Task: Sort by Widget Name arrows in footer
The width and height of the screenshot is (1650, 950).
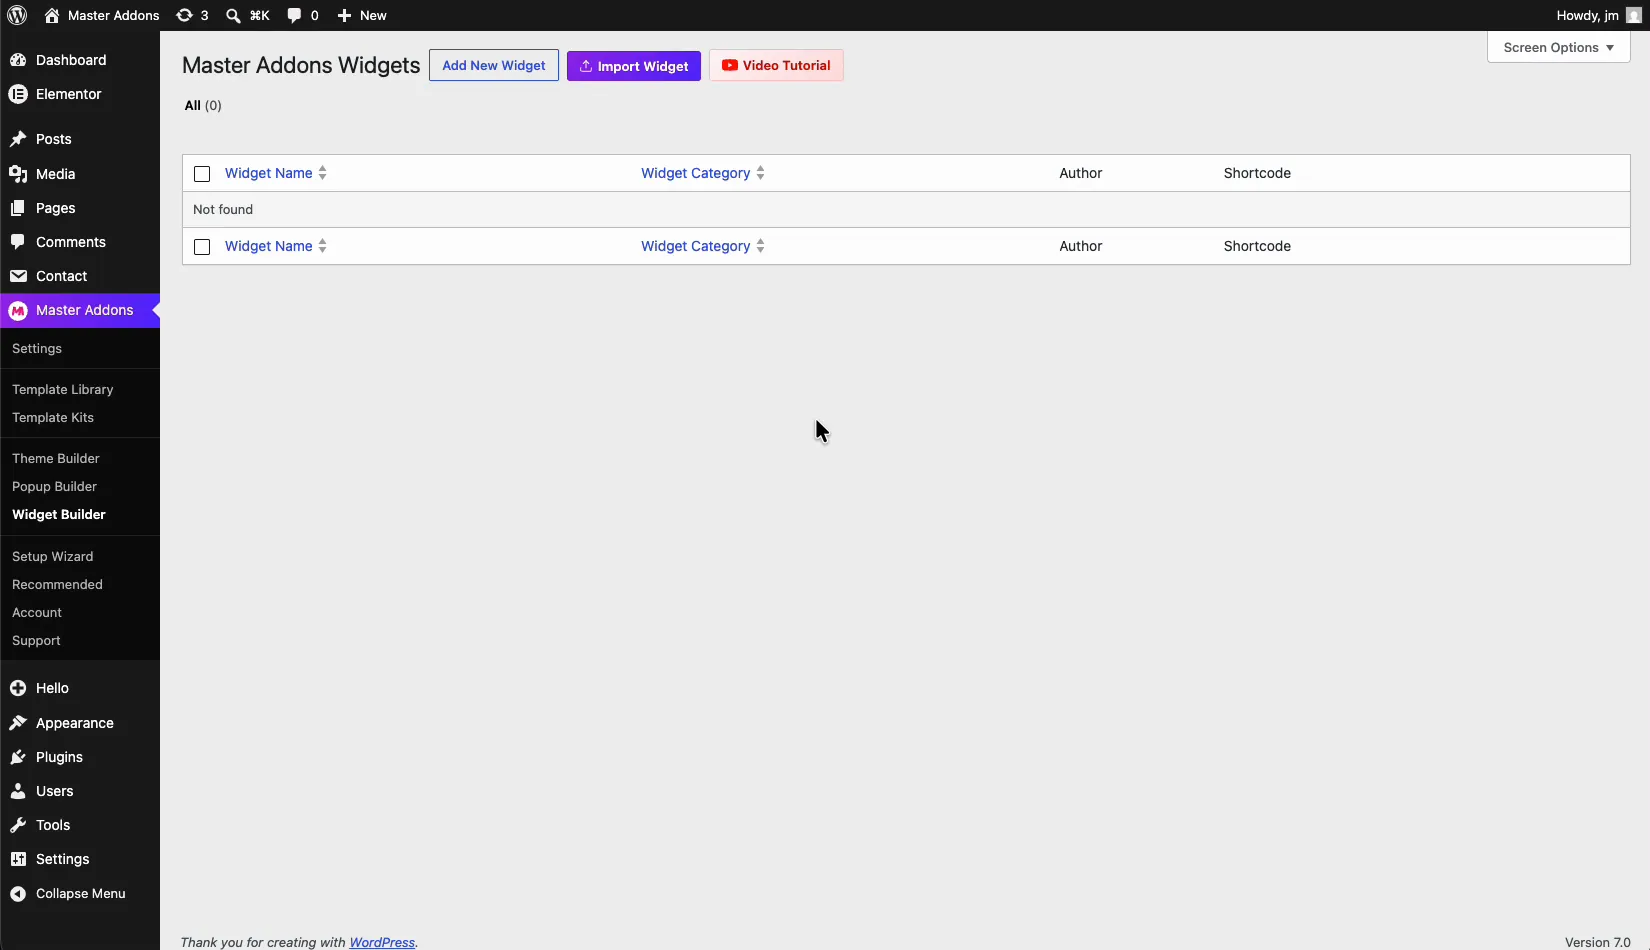Action: 322,246
